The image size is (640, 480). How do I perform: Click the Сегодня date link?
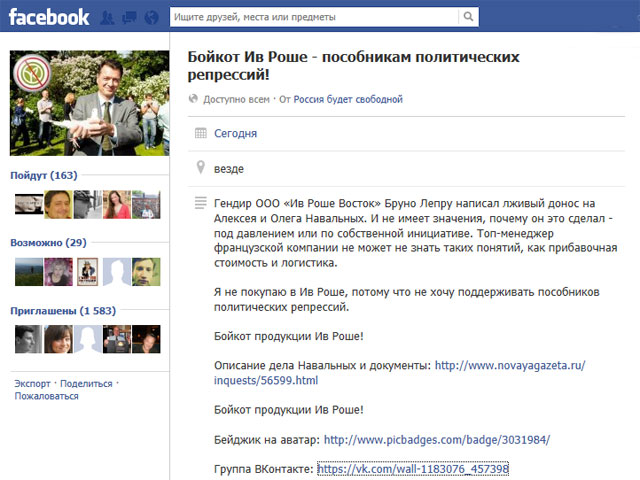click(x=235, y=133)
